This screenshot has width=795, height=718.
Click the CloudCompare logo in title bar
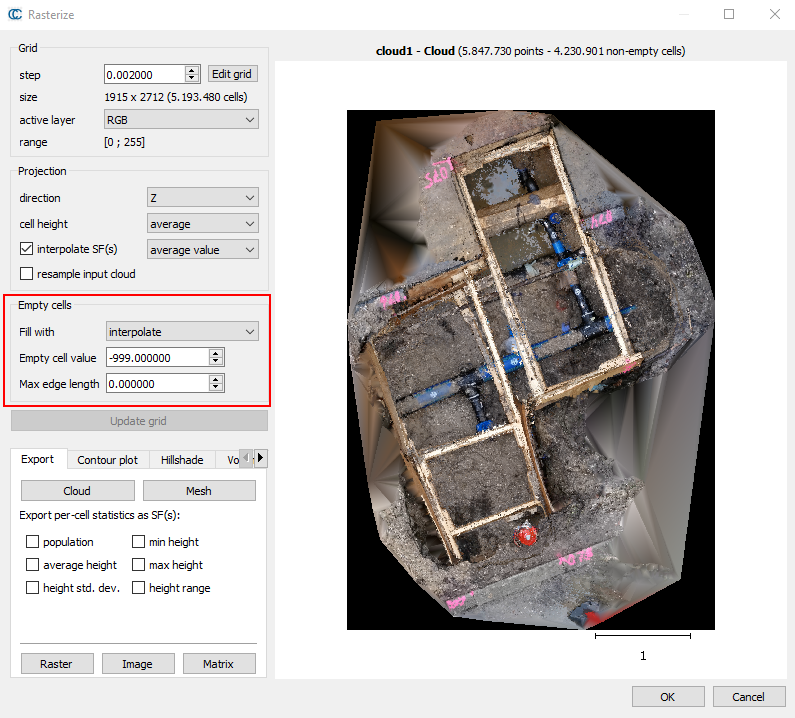tap(15, 15)
